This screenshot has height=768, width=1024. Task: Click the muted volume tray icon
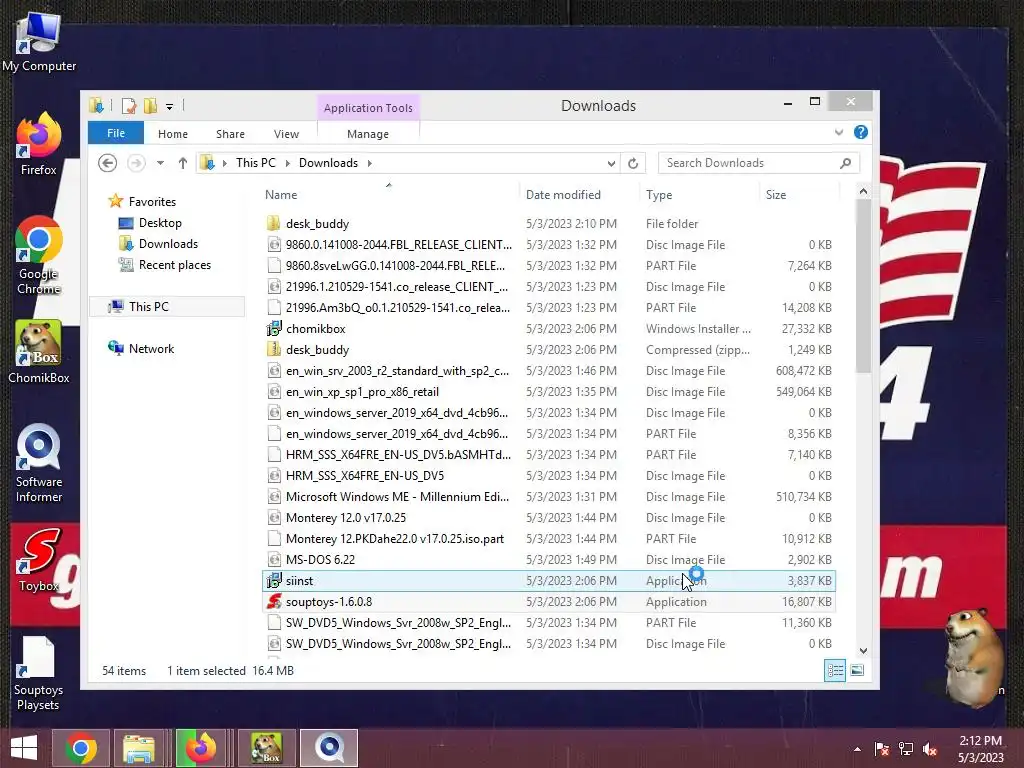click(x=929, y=749)
